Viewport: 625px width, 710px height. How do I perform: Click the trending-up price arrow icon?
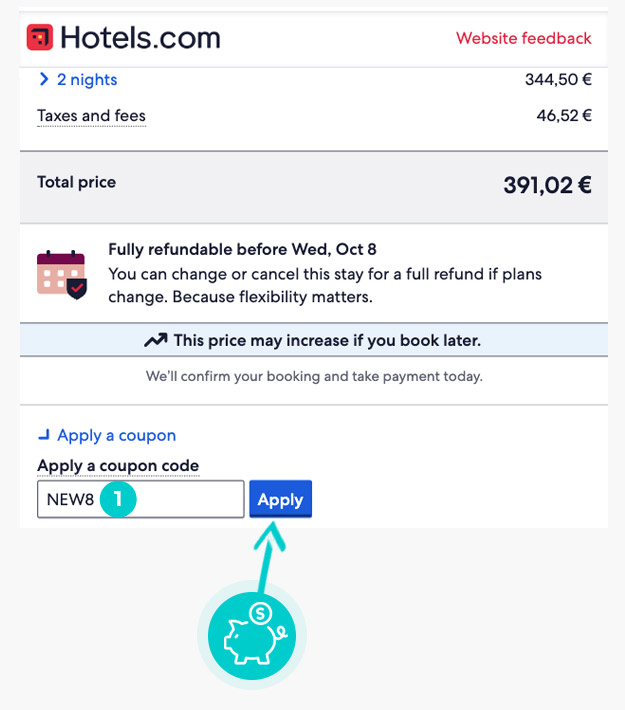pyautogui.click(x=155, y=340)
